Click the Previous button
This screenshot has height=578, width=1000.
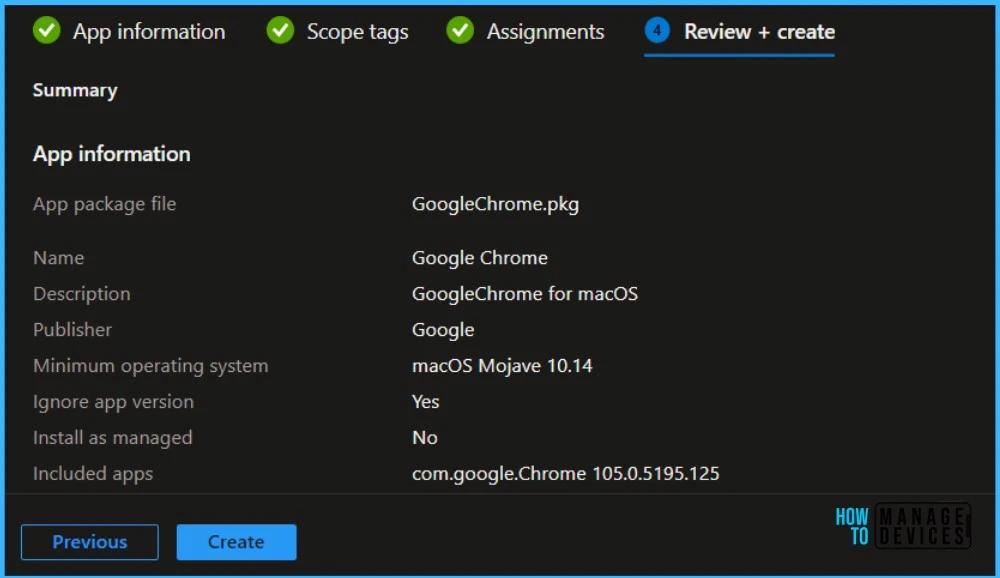point(90,542)
